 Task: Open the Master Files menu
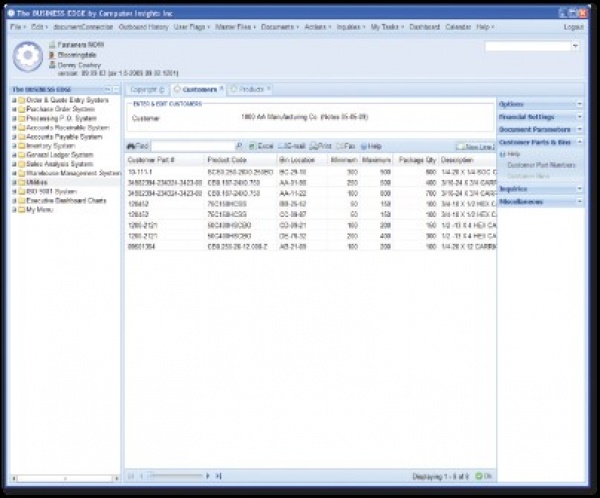[235, 27]
